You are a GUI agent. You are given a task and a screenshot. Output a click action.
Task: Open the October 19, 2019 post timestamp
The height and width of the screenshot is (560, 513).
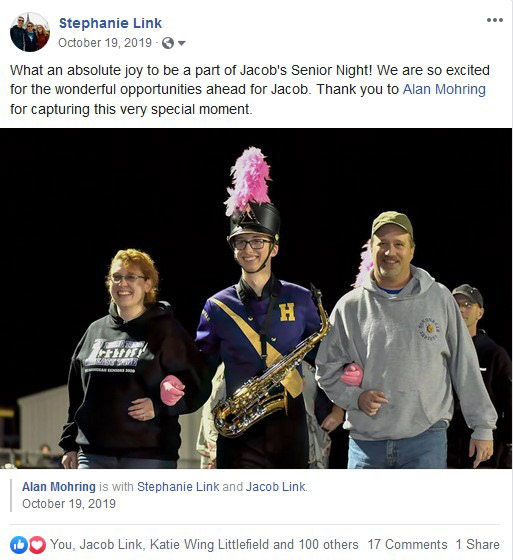tap(105, 43)
